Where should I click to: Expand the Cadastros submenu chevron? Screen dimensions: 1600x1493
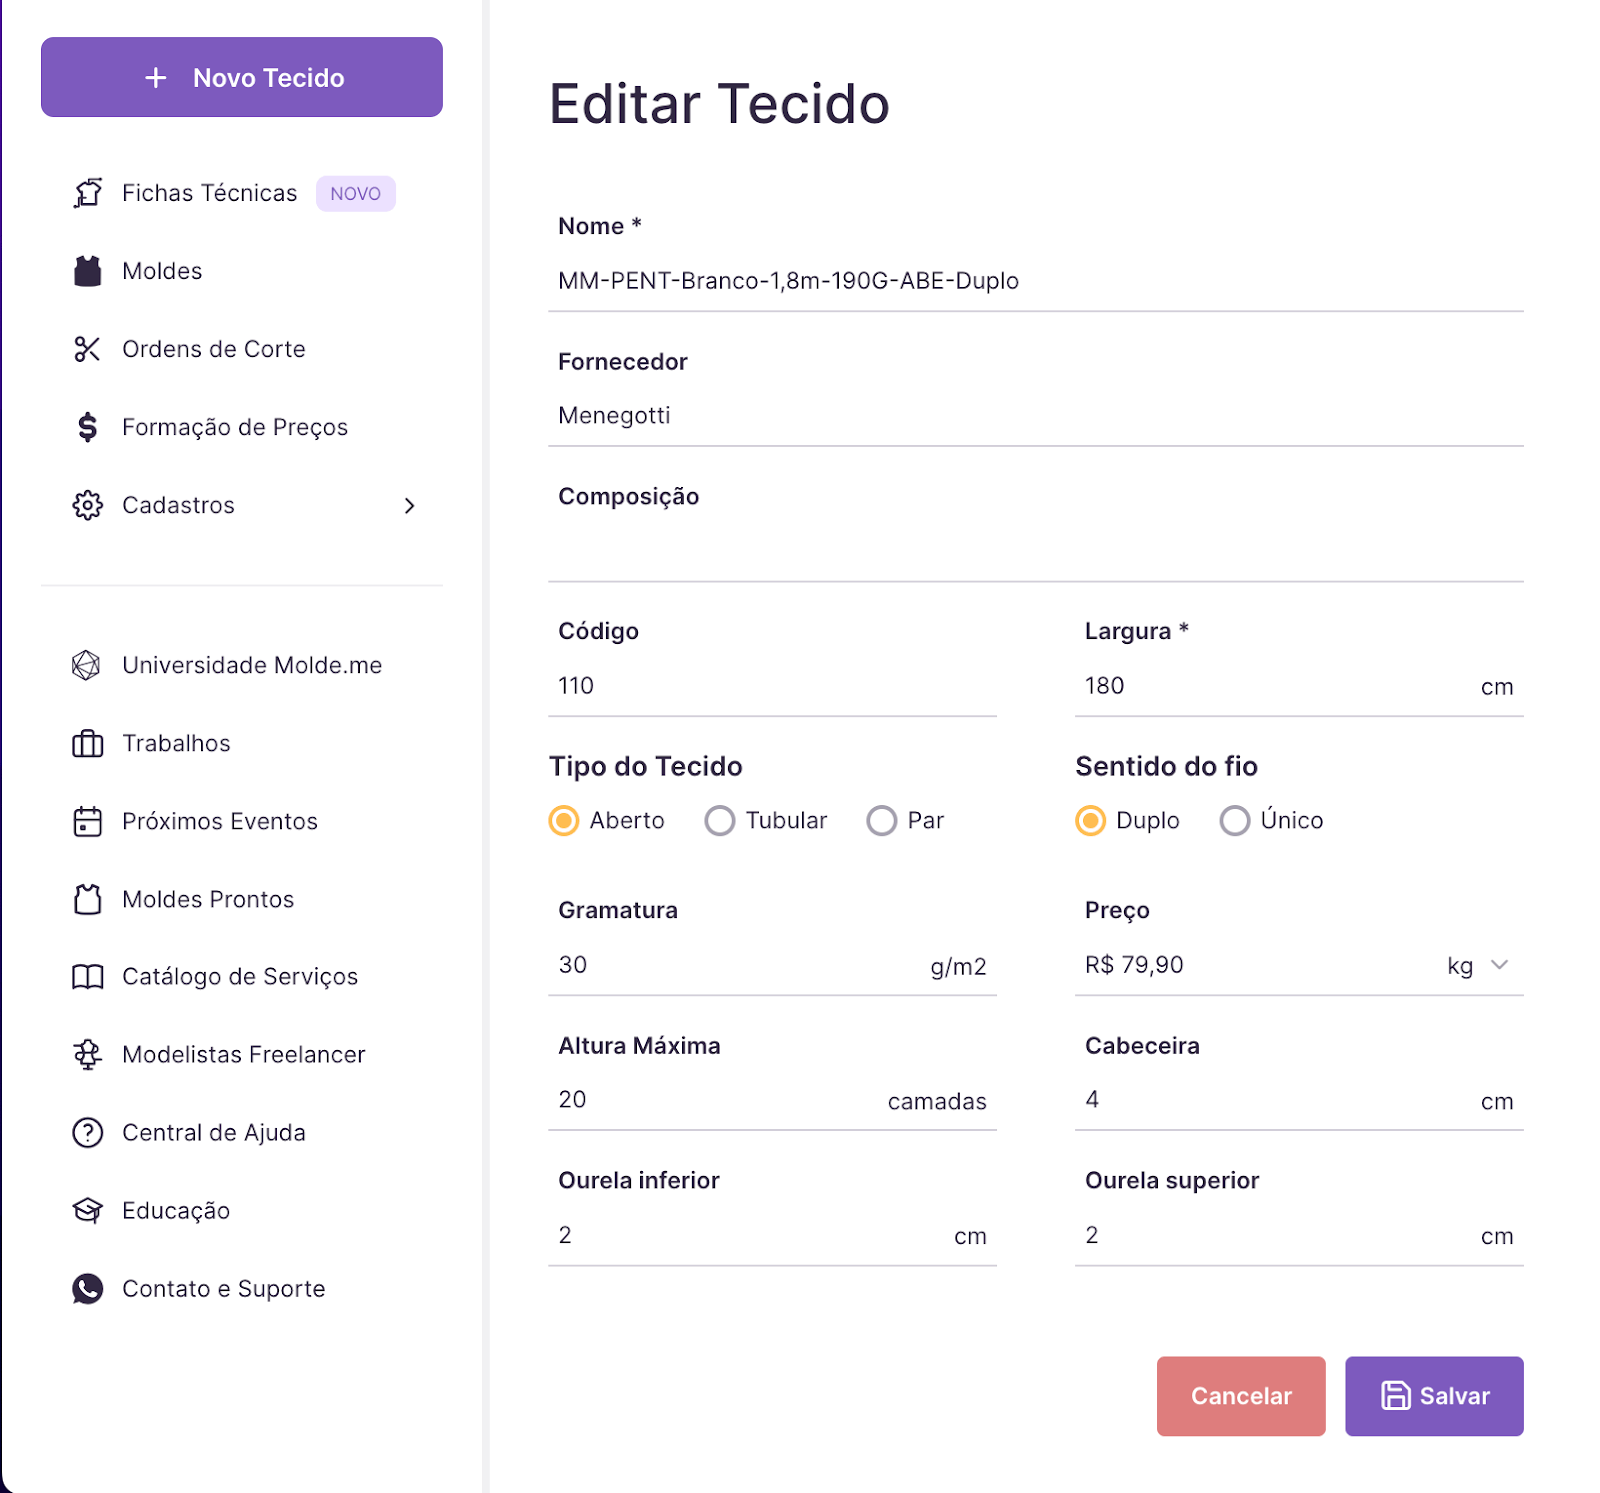coord(409,506)
